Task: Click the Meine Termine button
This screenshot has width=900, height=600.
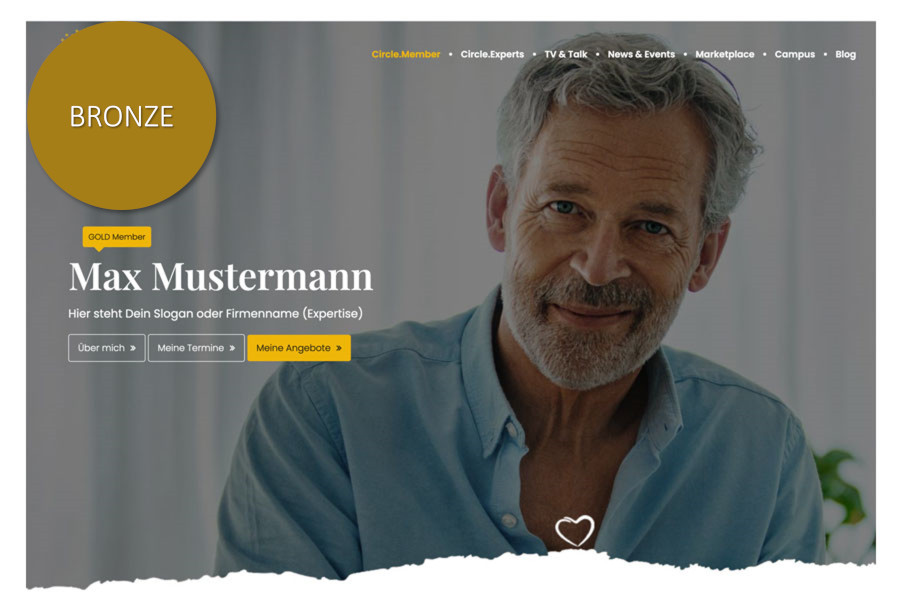Action: click(196, 348)
